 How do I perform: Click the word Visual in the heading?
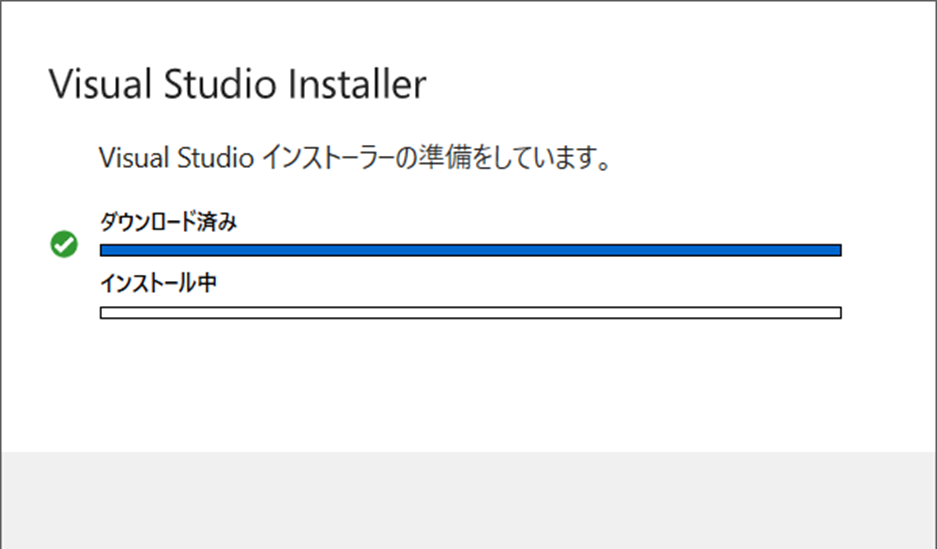98,84
